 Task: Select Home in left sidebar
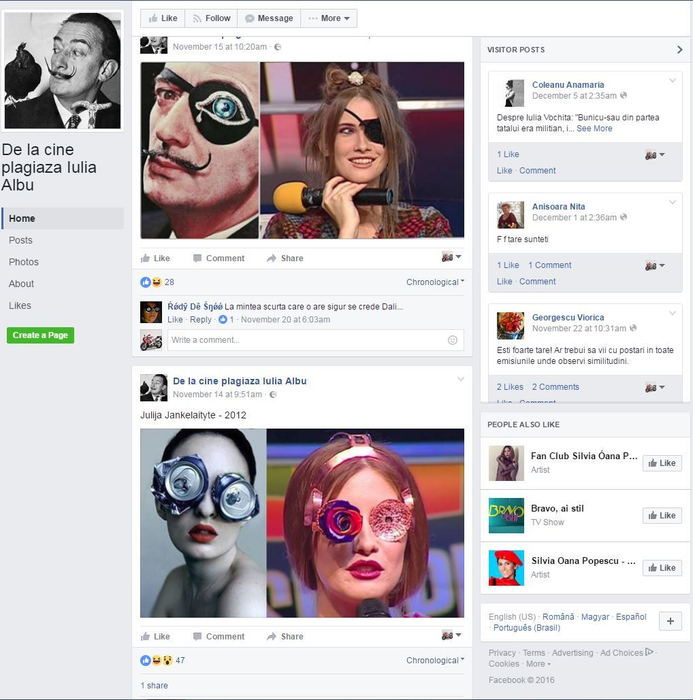pyautogui.click(x=63, y=218)
